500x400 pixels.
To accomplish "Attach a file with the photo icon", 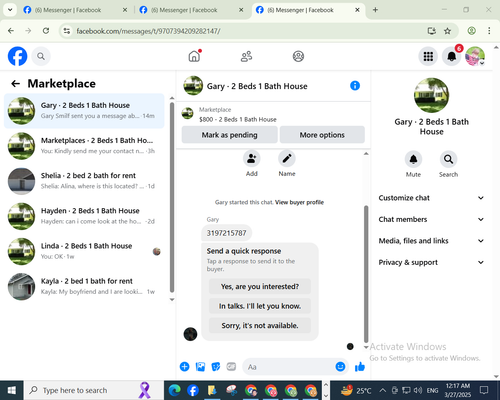I will [200, 367].
